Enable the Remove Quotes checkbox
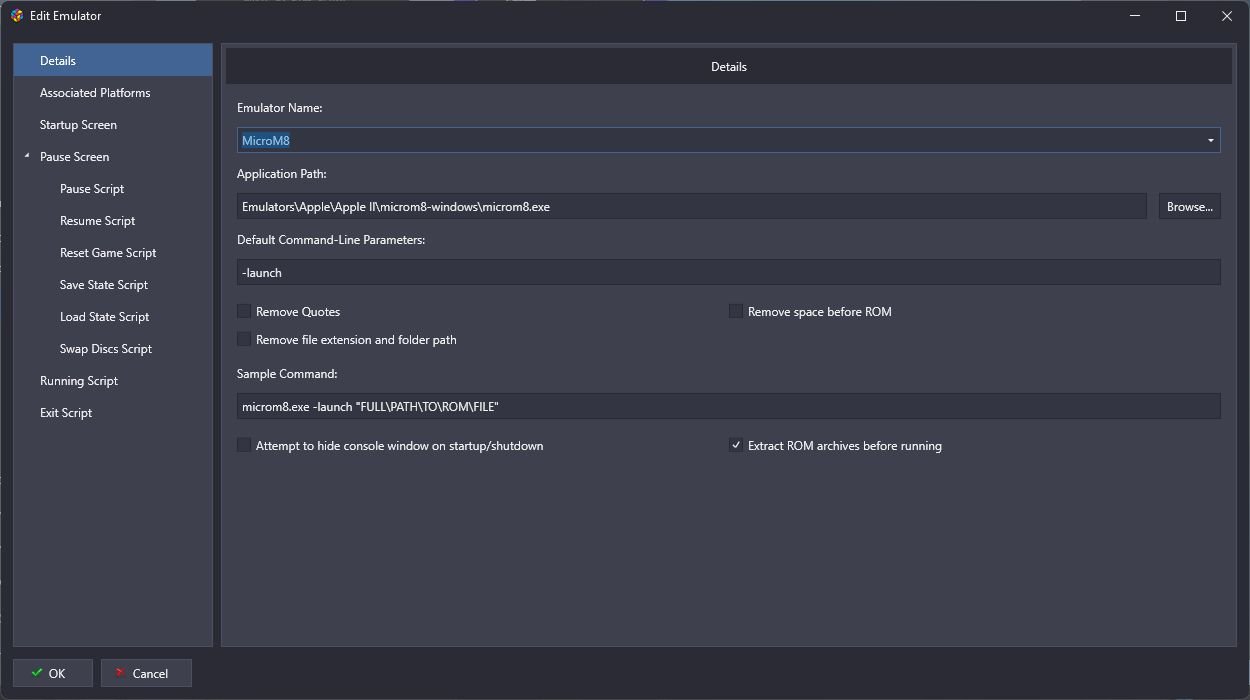The height and width of the screenshot is (700, 1250). [244, 312]
